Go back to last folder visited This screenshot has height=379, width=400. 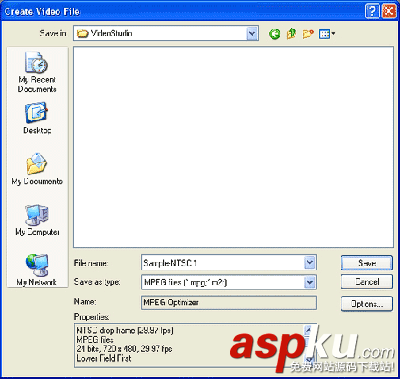(x=275, y=34)
